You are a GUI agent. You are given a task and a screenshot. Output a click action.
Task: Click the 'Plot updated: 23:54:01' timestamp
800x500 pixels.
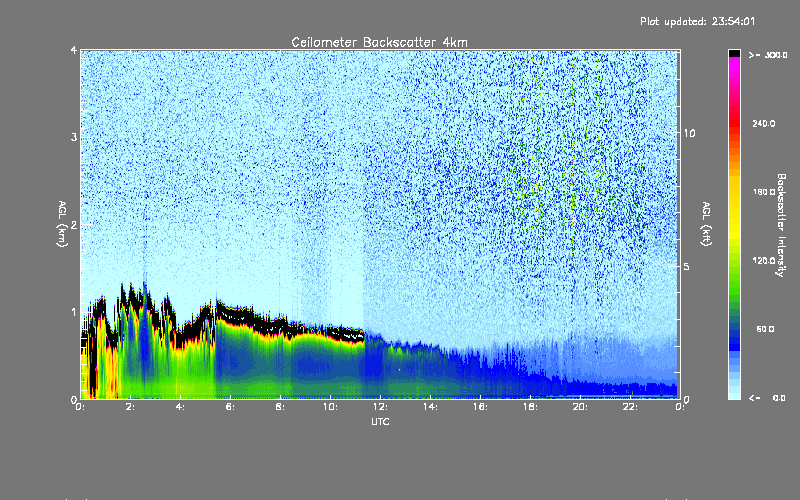697,21
